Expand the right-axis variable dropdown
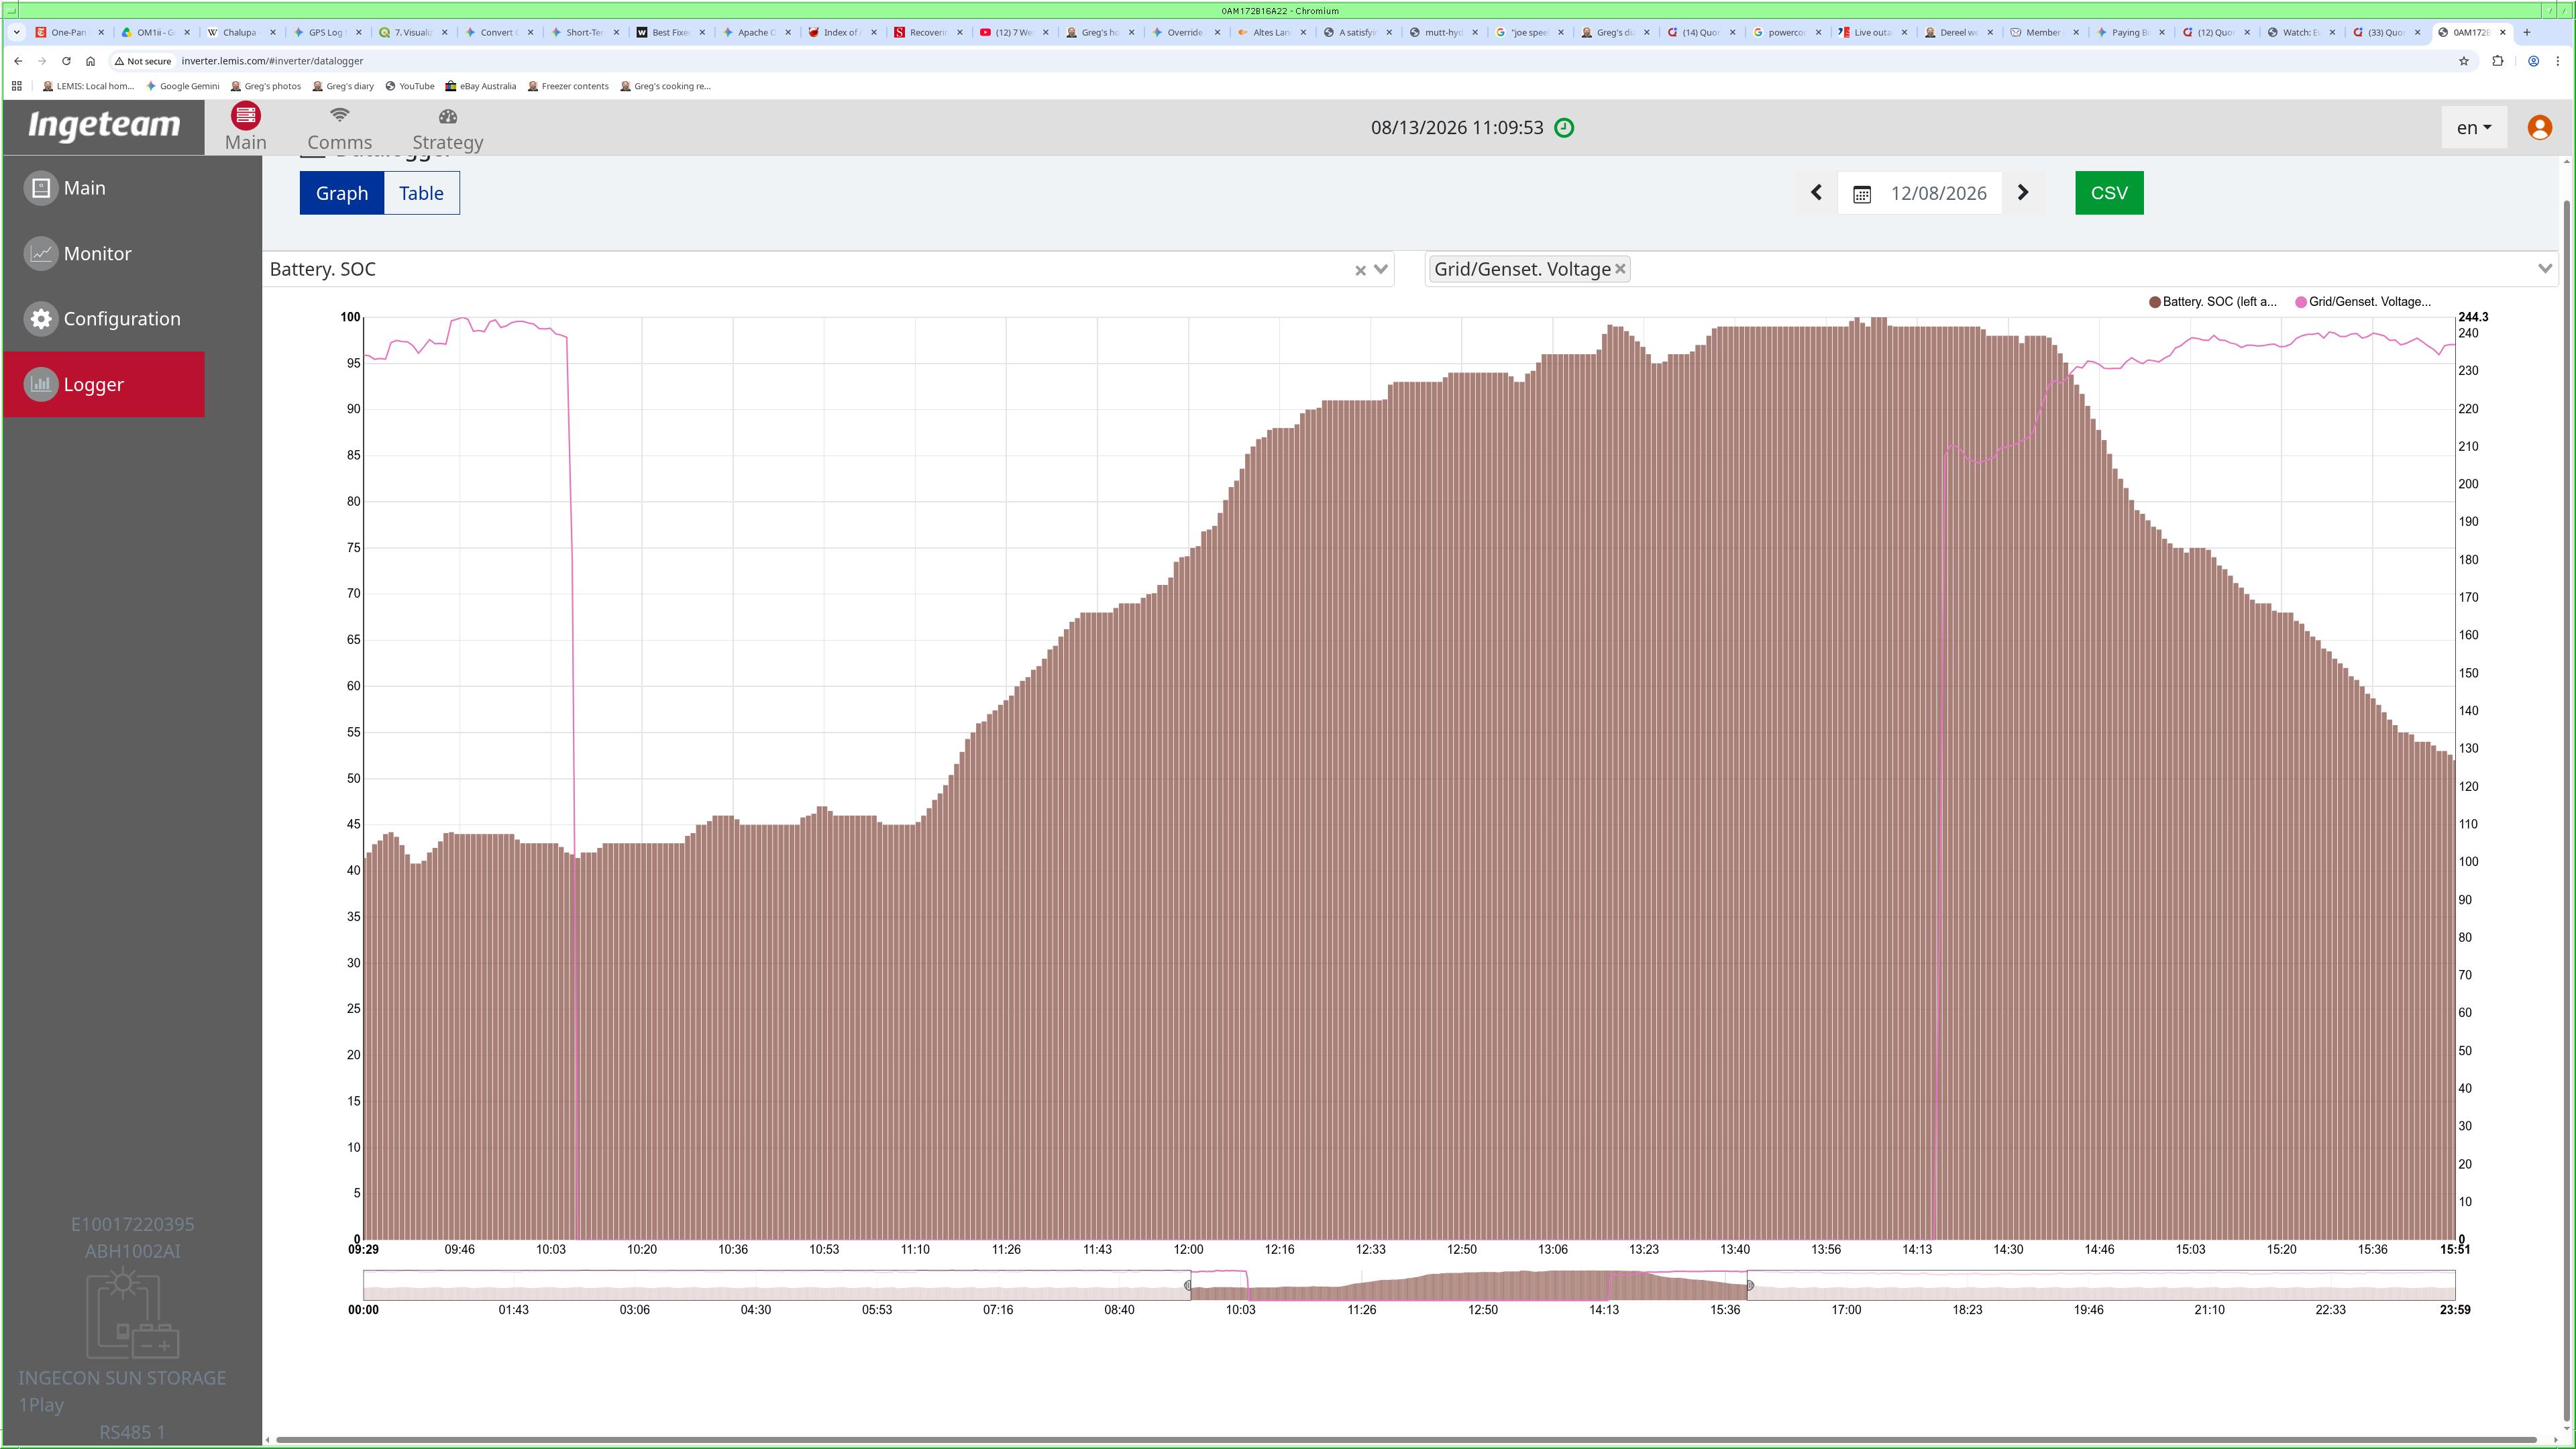Screen dimensions: 2576x1449 [2545, 268]
